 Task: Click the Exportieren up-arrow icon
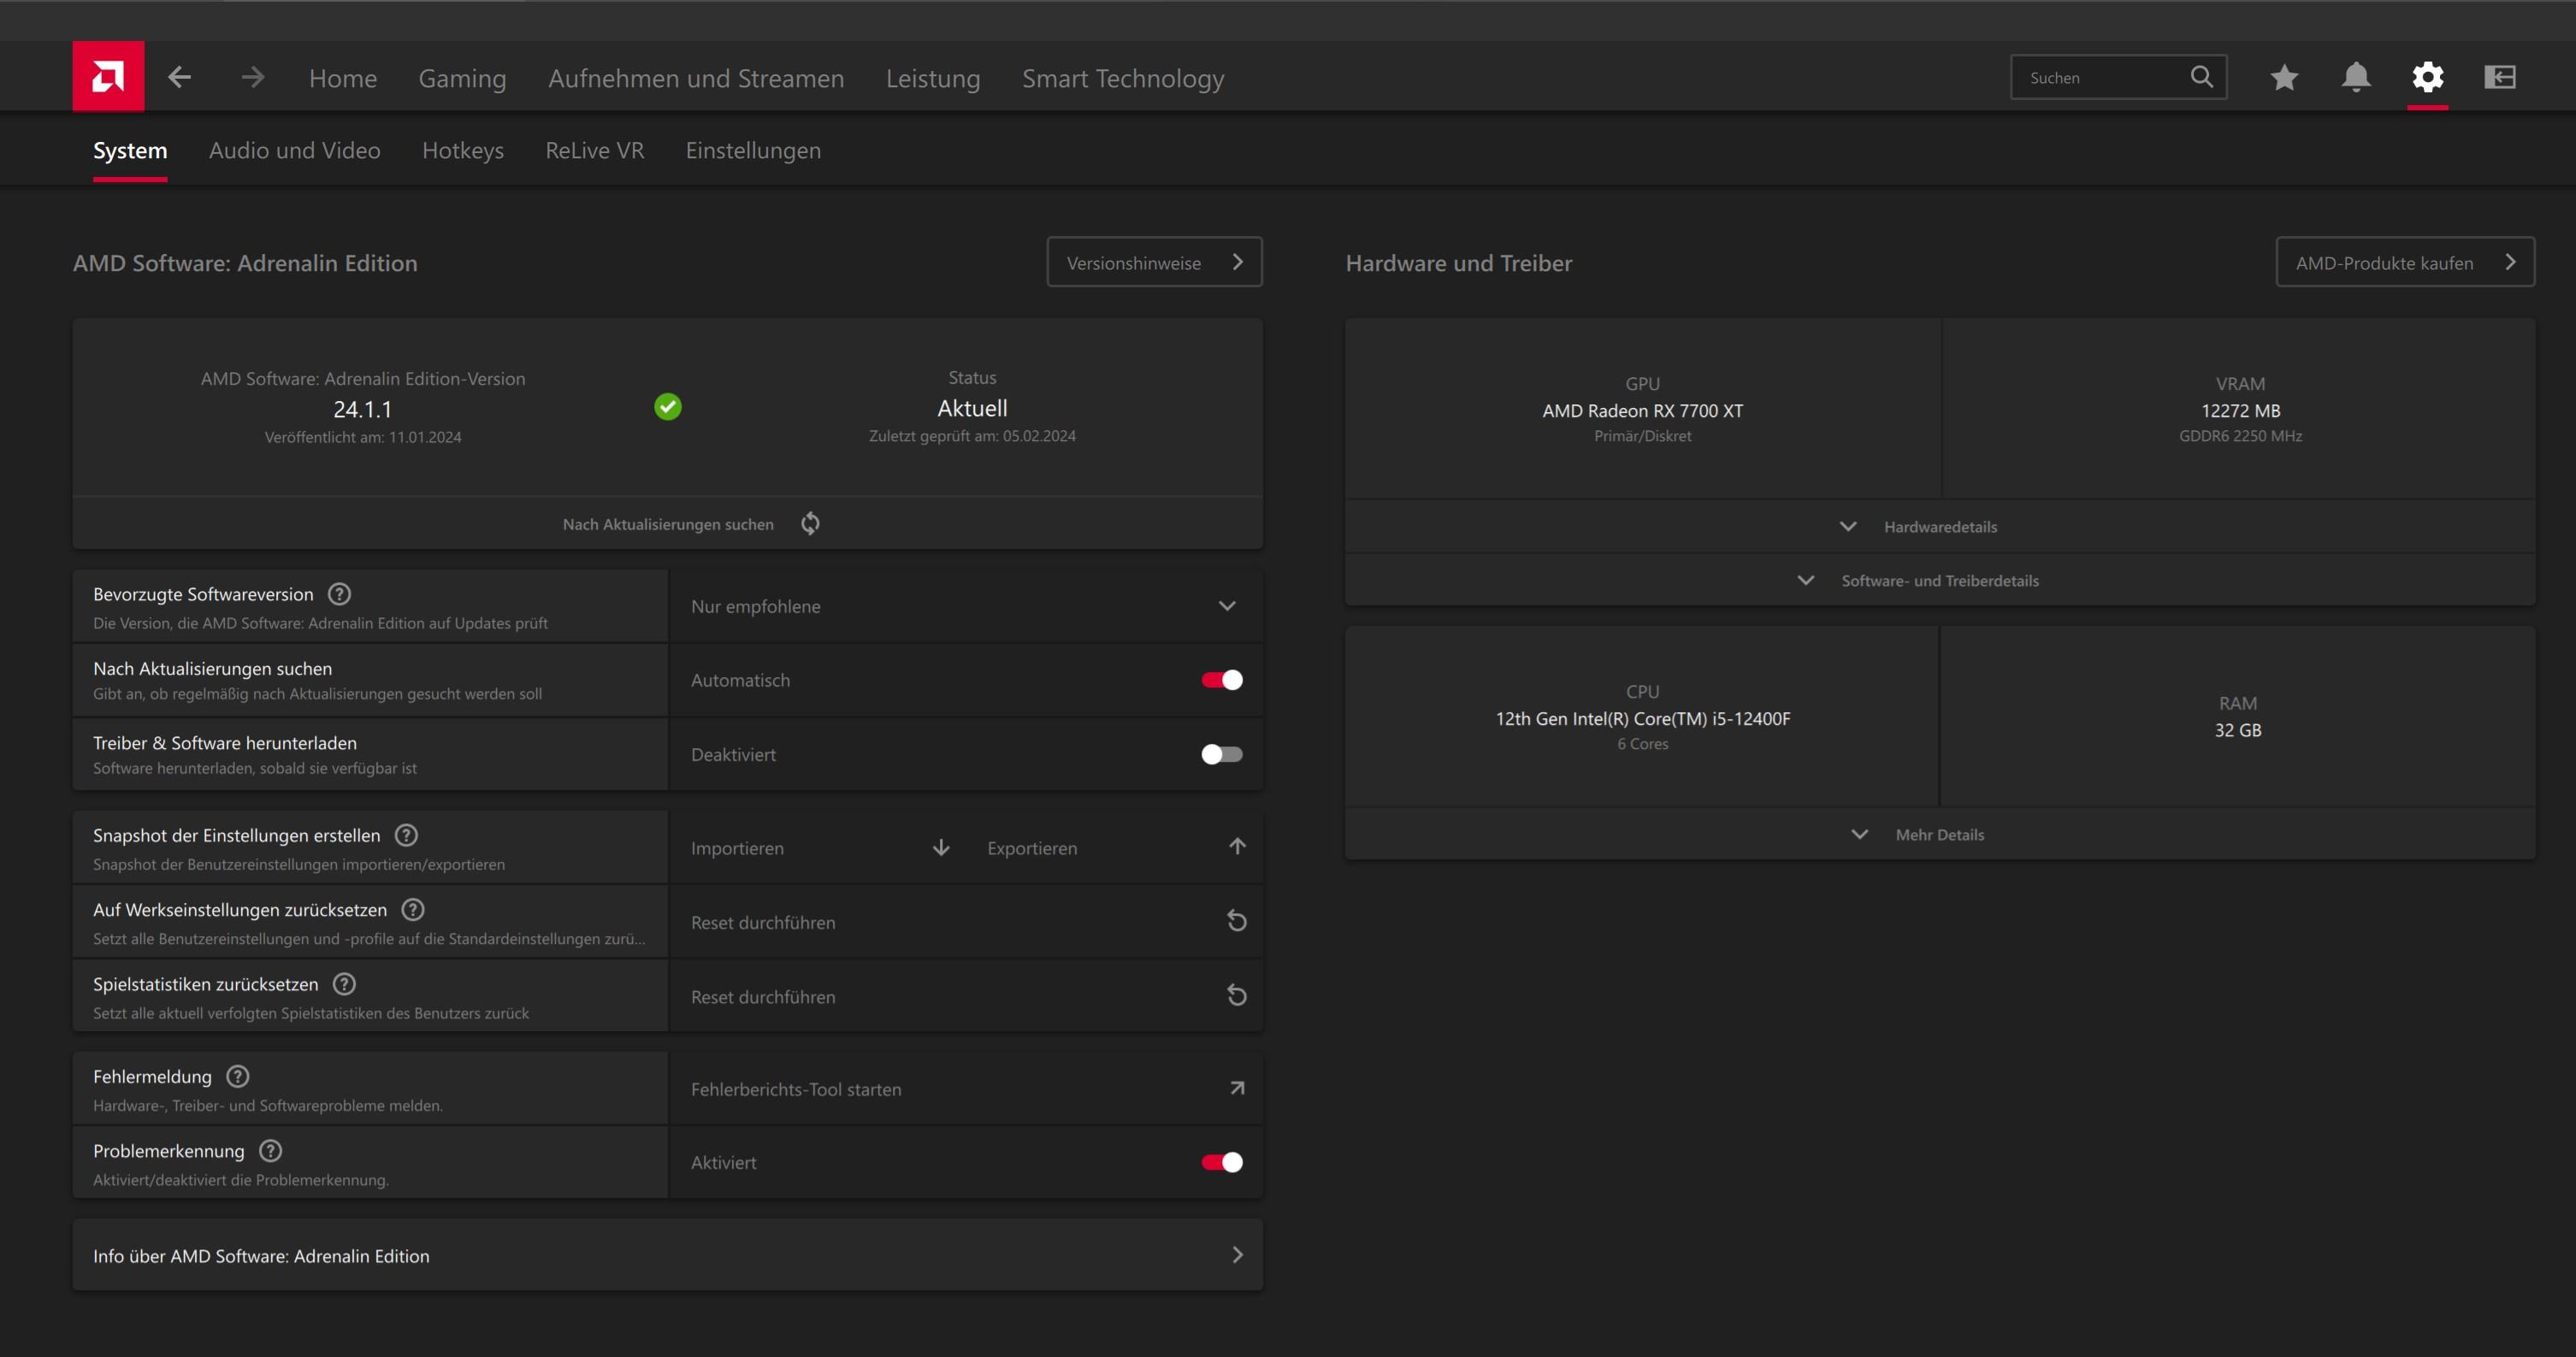(x=1237, y=847)
